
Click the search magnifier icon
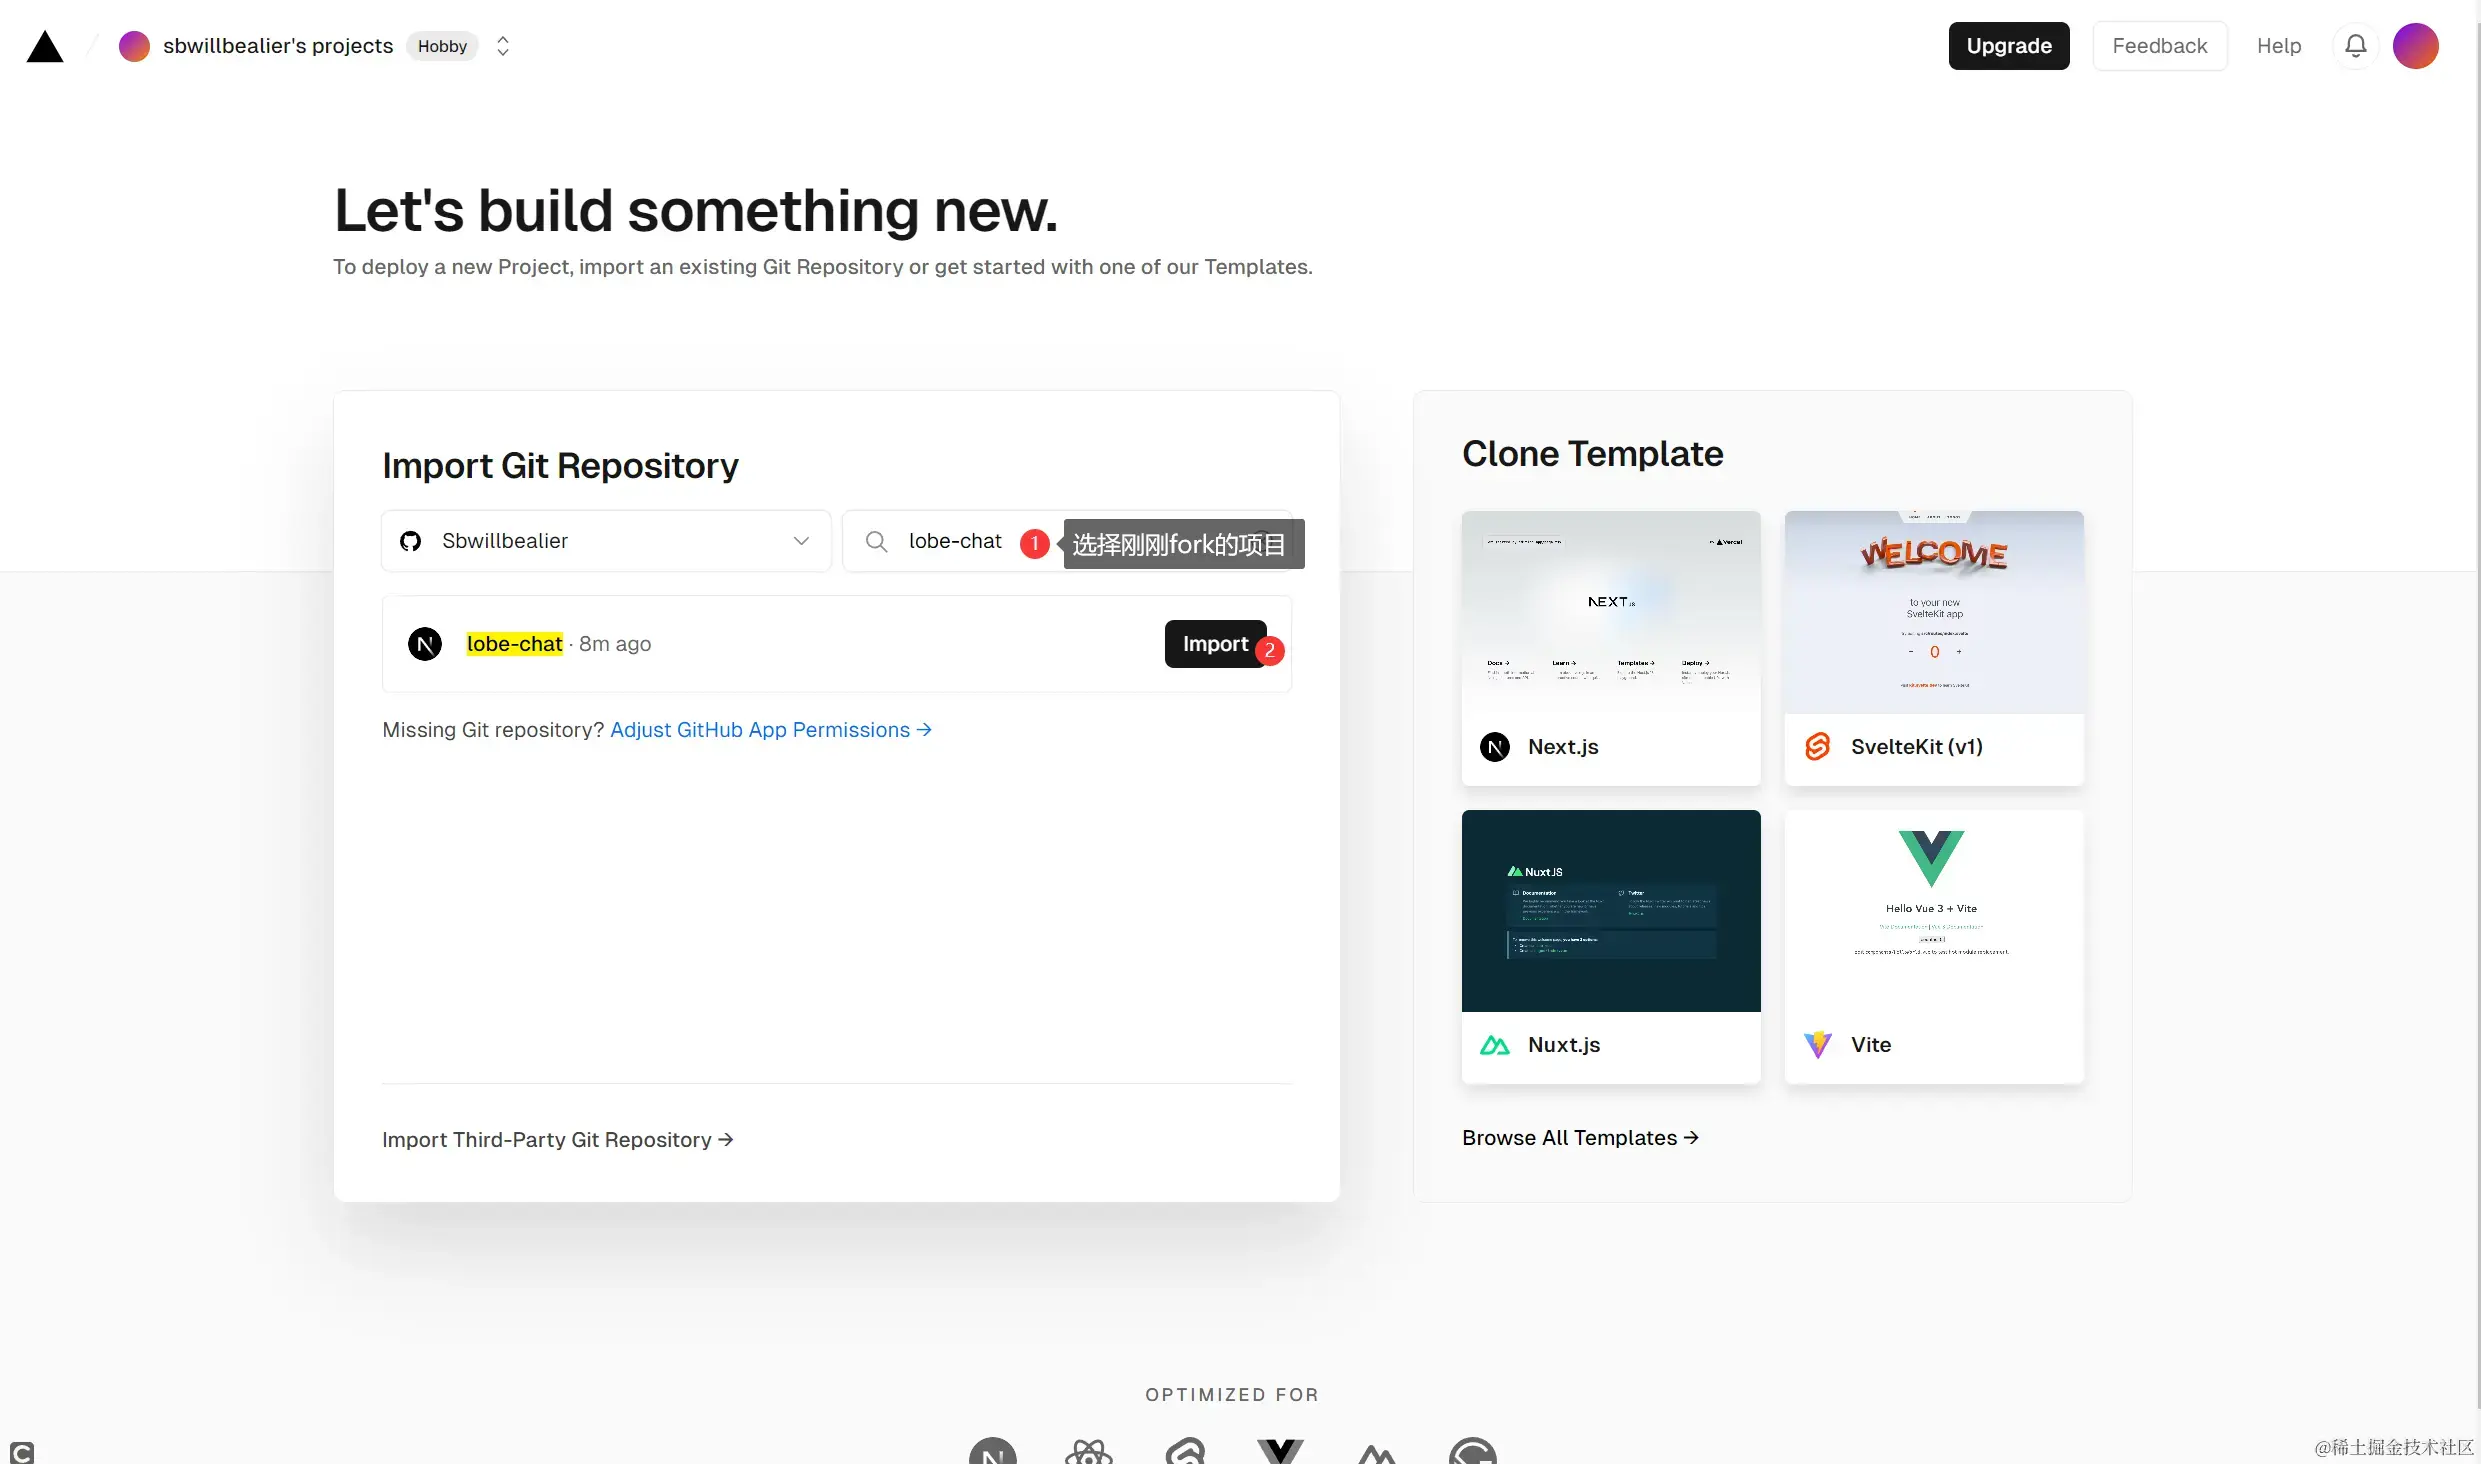coord(876,541)
